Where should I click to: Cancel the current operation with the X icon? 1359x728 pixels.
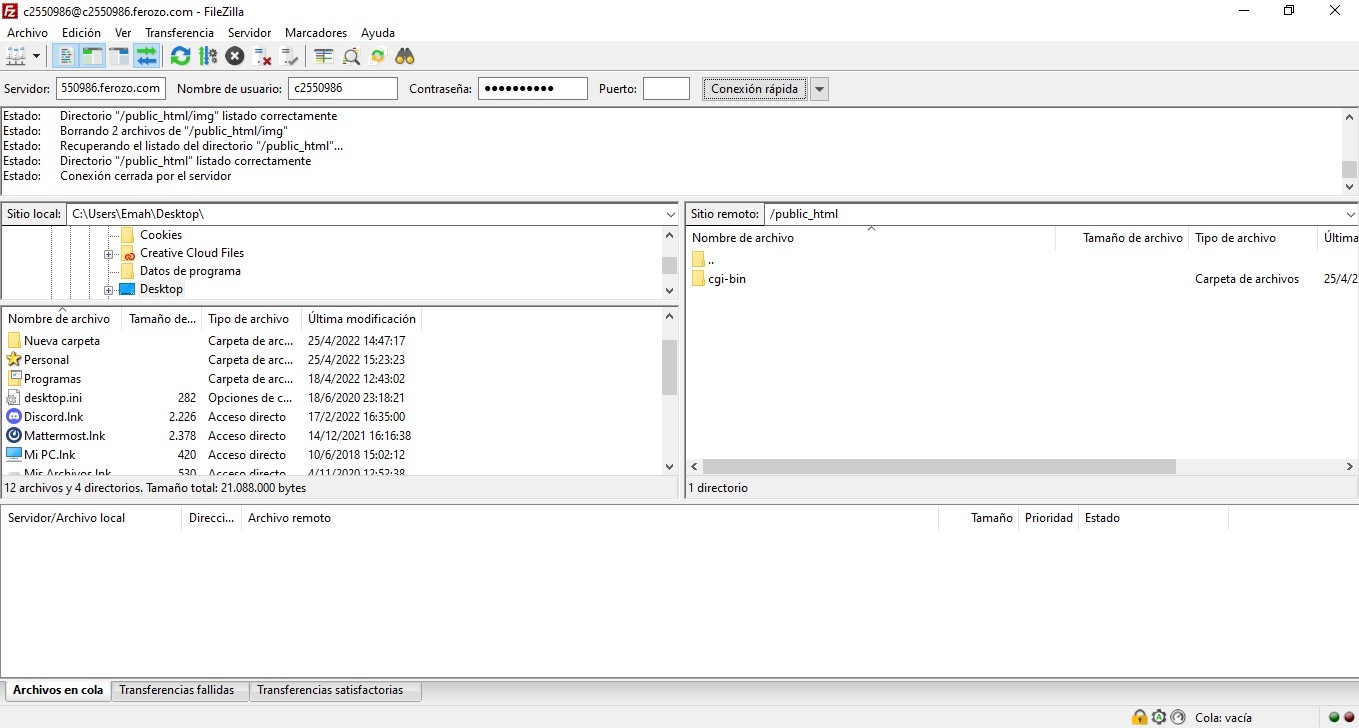(235, 56)
